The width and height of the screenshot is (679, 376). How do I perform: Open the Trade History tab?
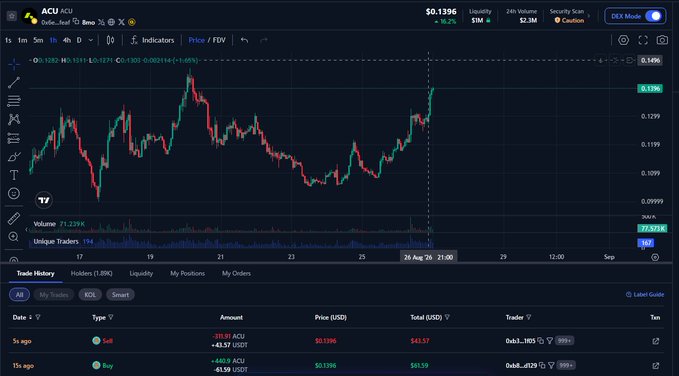pyautogui.click(x=36, y=273)
